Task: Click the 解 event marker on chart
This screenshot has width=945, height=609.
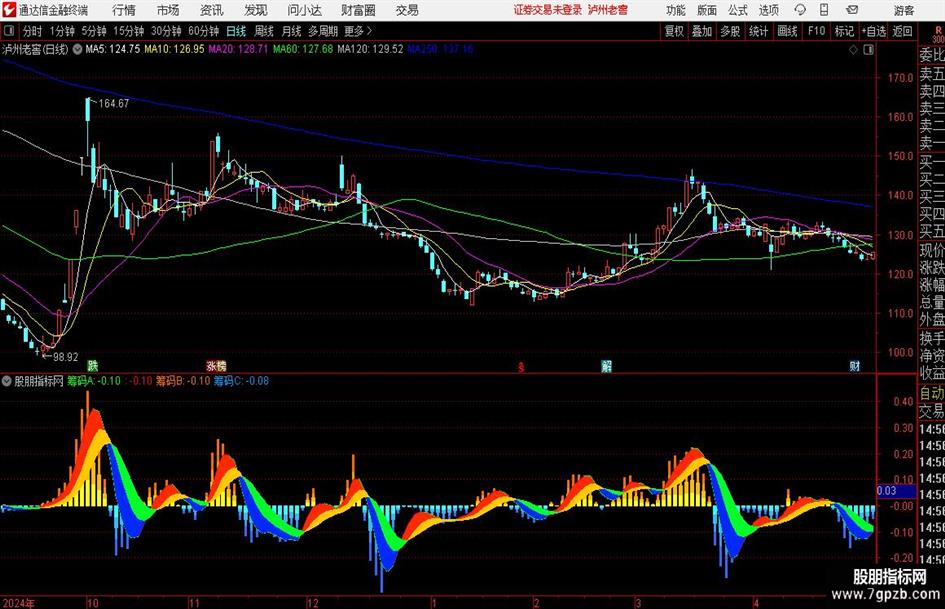Action: [x=606, y=366]
